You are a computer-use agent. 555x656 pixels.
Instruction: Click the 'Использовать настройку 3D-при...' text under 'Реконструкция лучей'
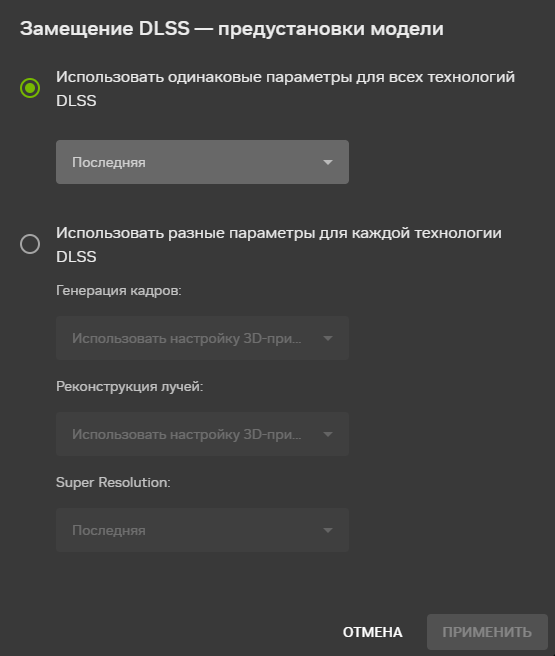coord(187,434)
